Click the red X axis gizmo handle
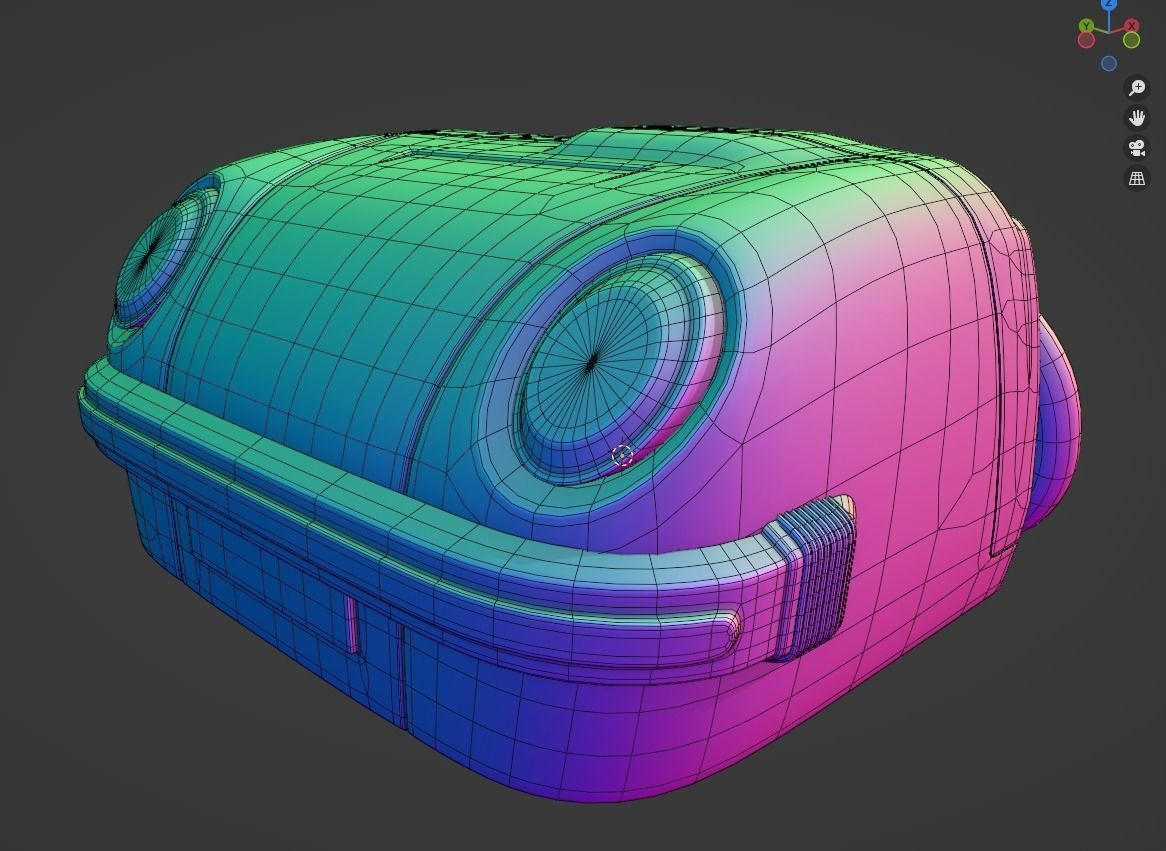 click(1132, 25)
